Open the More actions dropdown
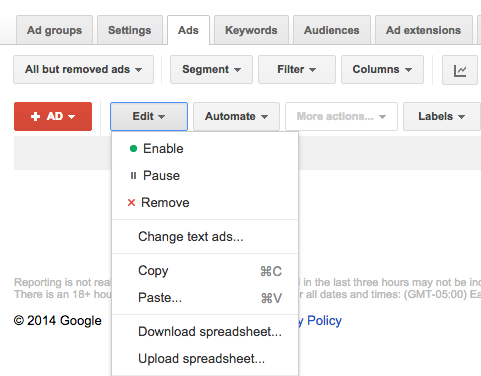The image size is (481, 376). [341, 116]
